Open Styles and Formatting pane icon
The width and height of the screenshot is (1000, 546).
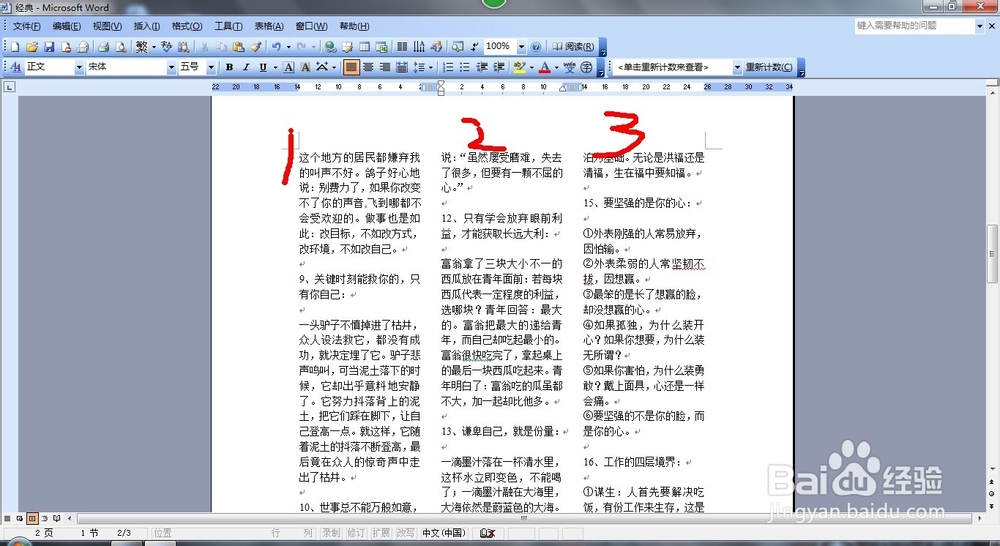pyautogui.click(x=15, y=67)
